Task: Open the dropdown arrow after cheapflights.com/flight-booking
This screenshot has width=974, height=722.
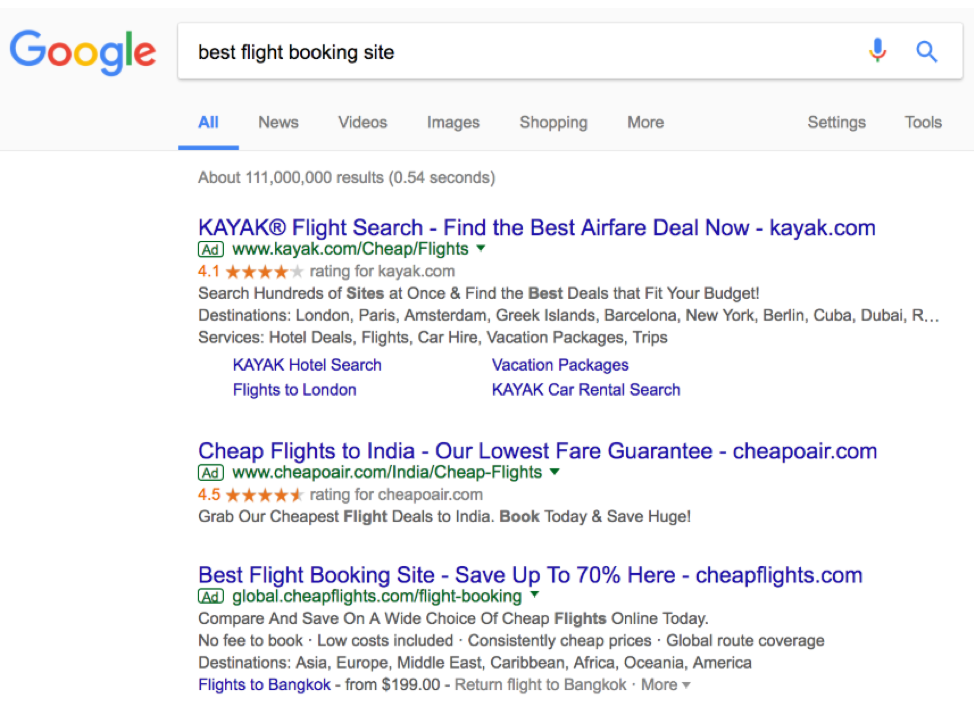Action: pos(535,595)
